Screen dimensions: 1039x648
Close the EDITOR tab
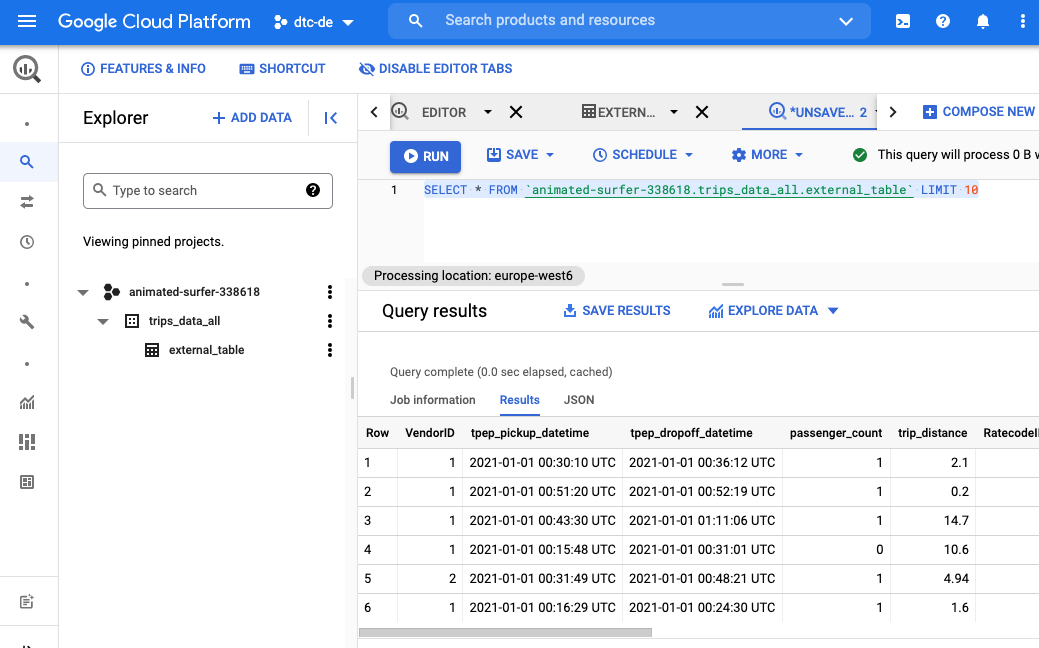tap(516, 112)
